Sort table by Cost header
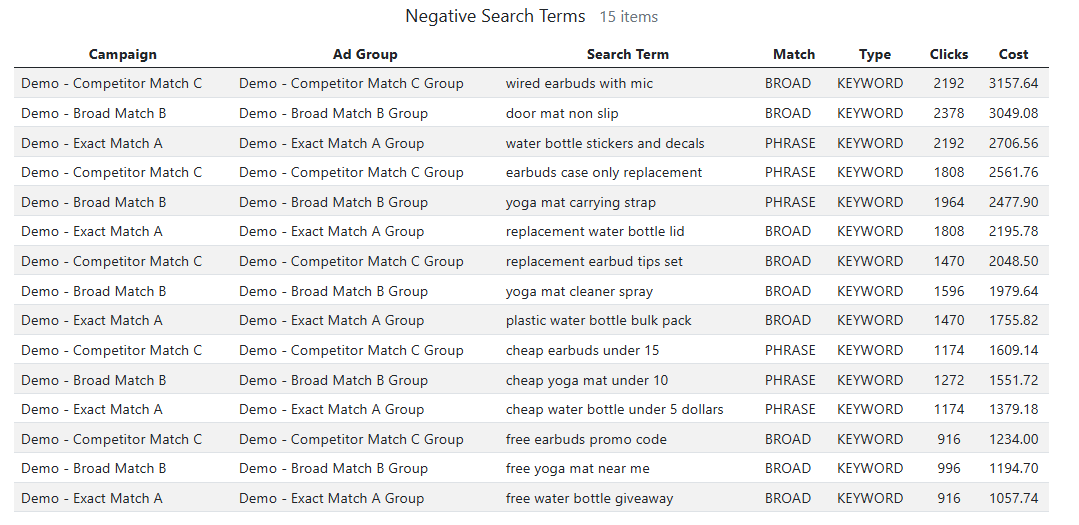 click(1013, 54)
